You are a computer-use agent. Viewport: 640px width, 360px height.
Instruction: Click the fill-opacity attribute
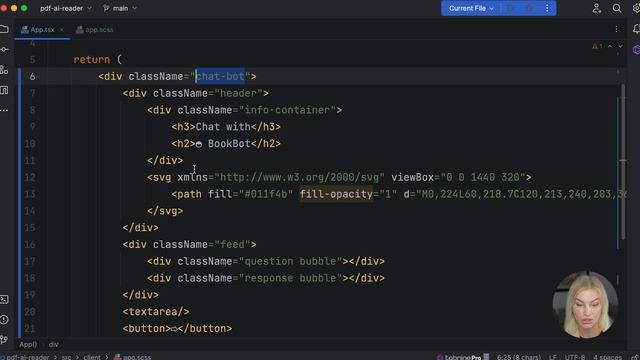point(336,194)
